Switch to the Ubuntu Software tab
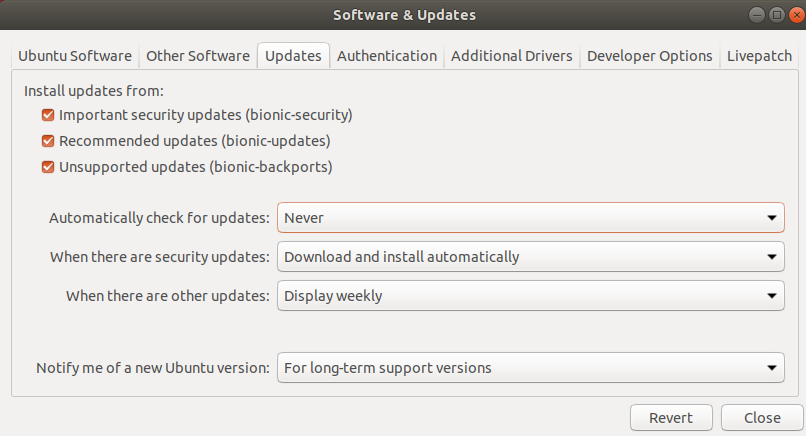The image size is (806, 436). pos(75,56)
